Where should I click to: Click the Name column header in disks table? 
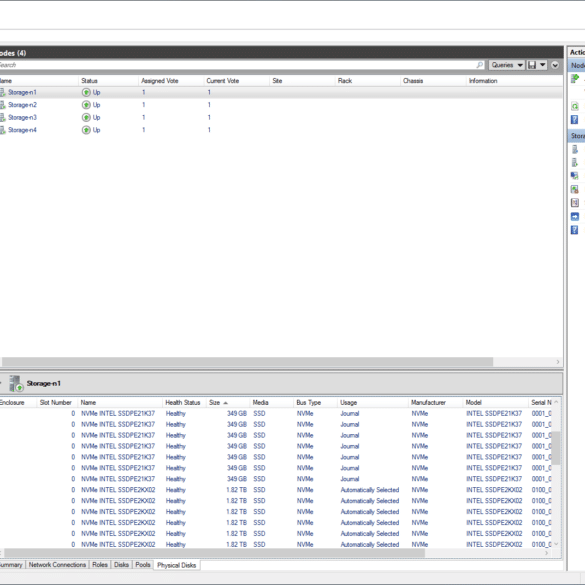click(120, 403)
